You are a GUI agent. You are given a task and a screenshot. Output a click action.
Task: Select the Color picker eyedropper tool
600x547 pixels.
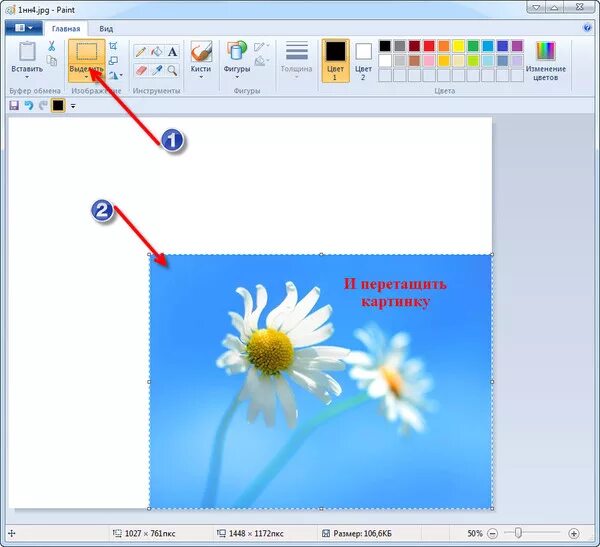point(157,70)
